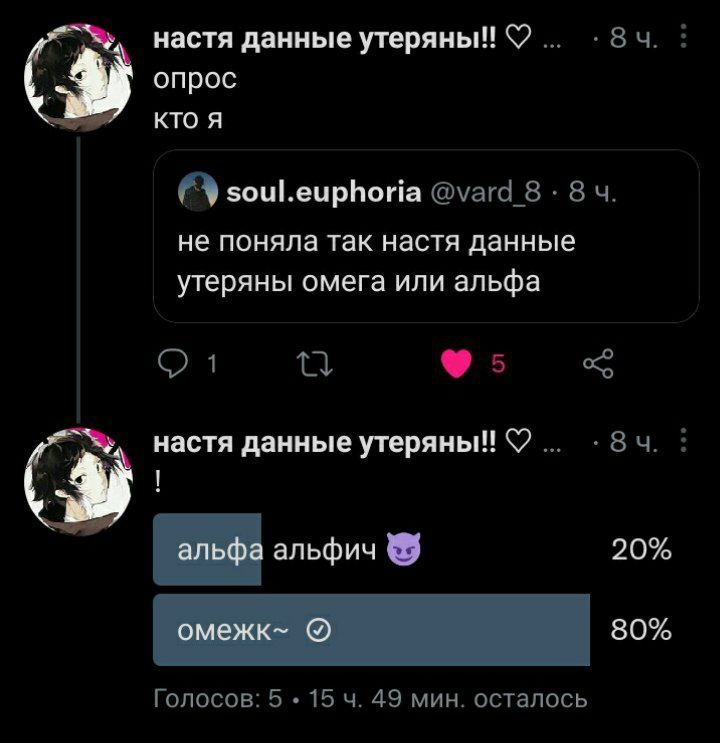Open the quoted tweet text

(x=376, y=261)
